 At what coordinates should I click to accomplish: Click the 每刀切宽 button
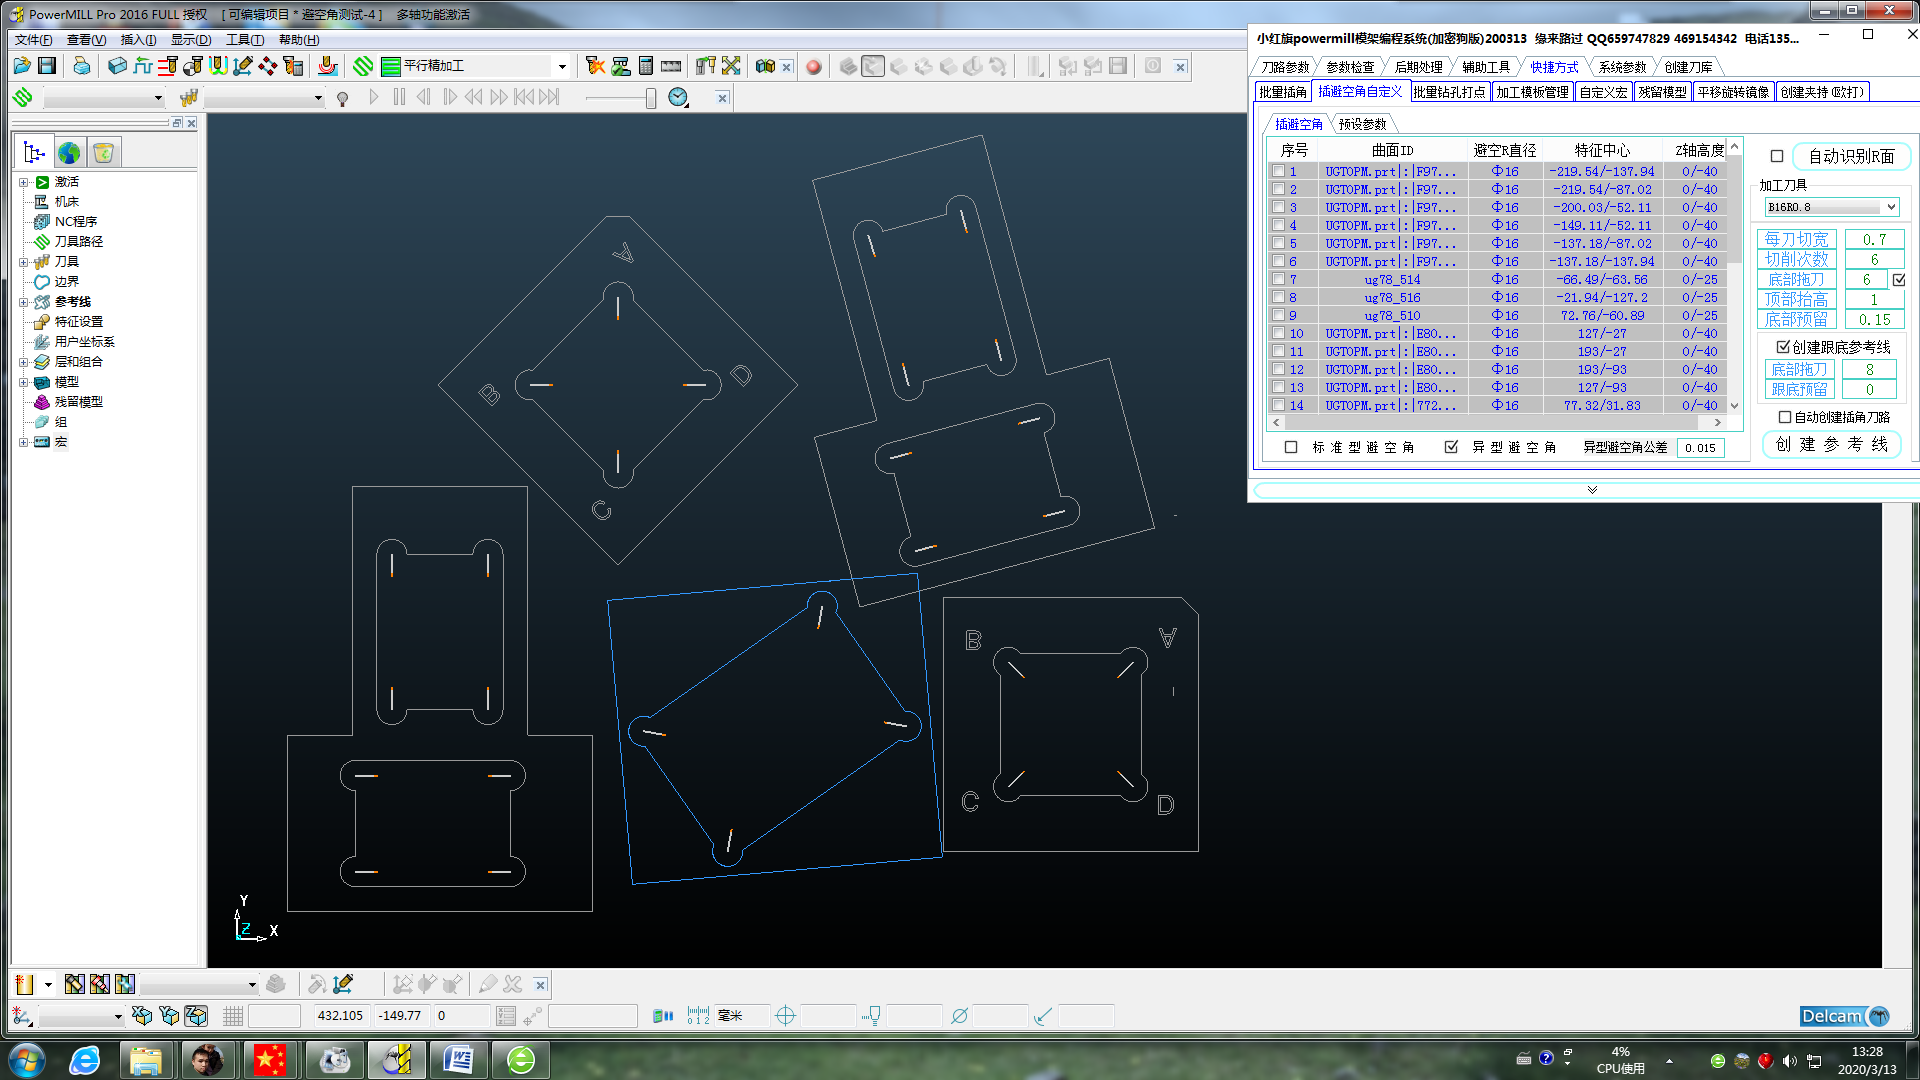click(x=1796, y=239)
